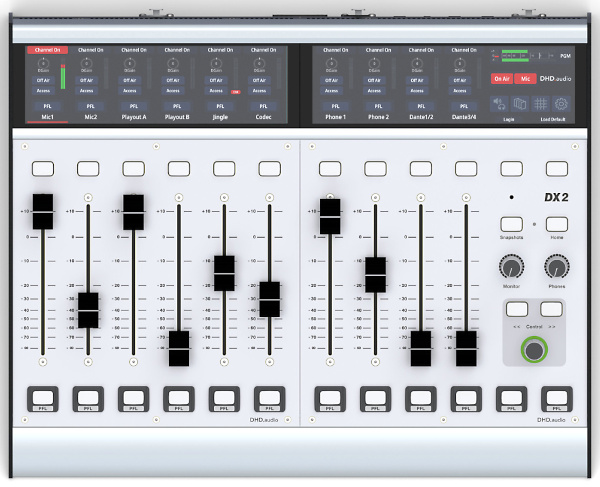Click the DGain knob for Playout A
600x487 pixels.
pos(130,63)
